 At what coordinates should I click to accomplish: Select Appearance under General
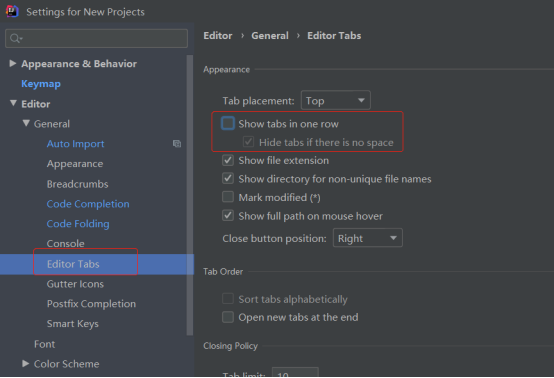tap(75, 164)
